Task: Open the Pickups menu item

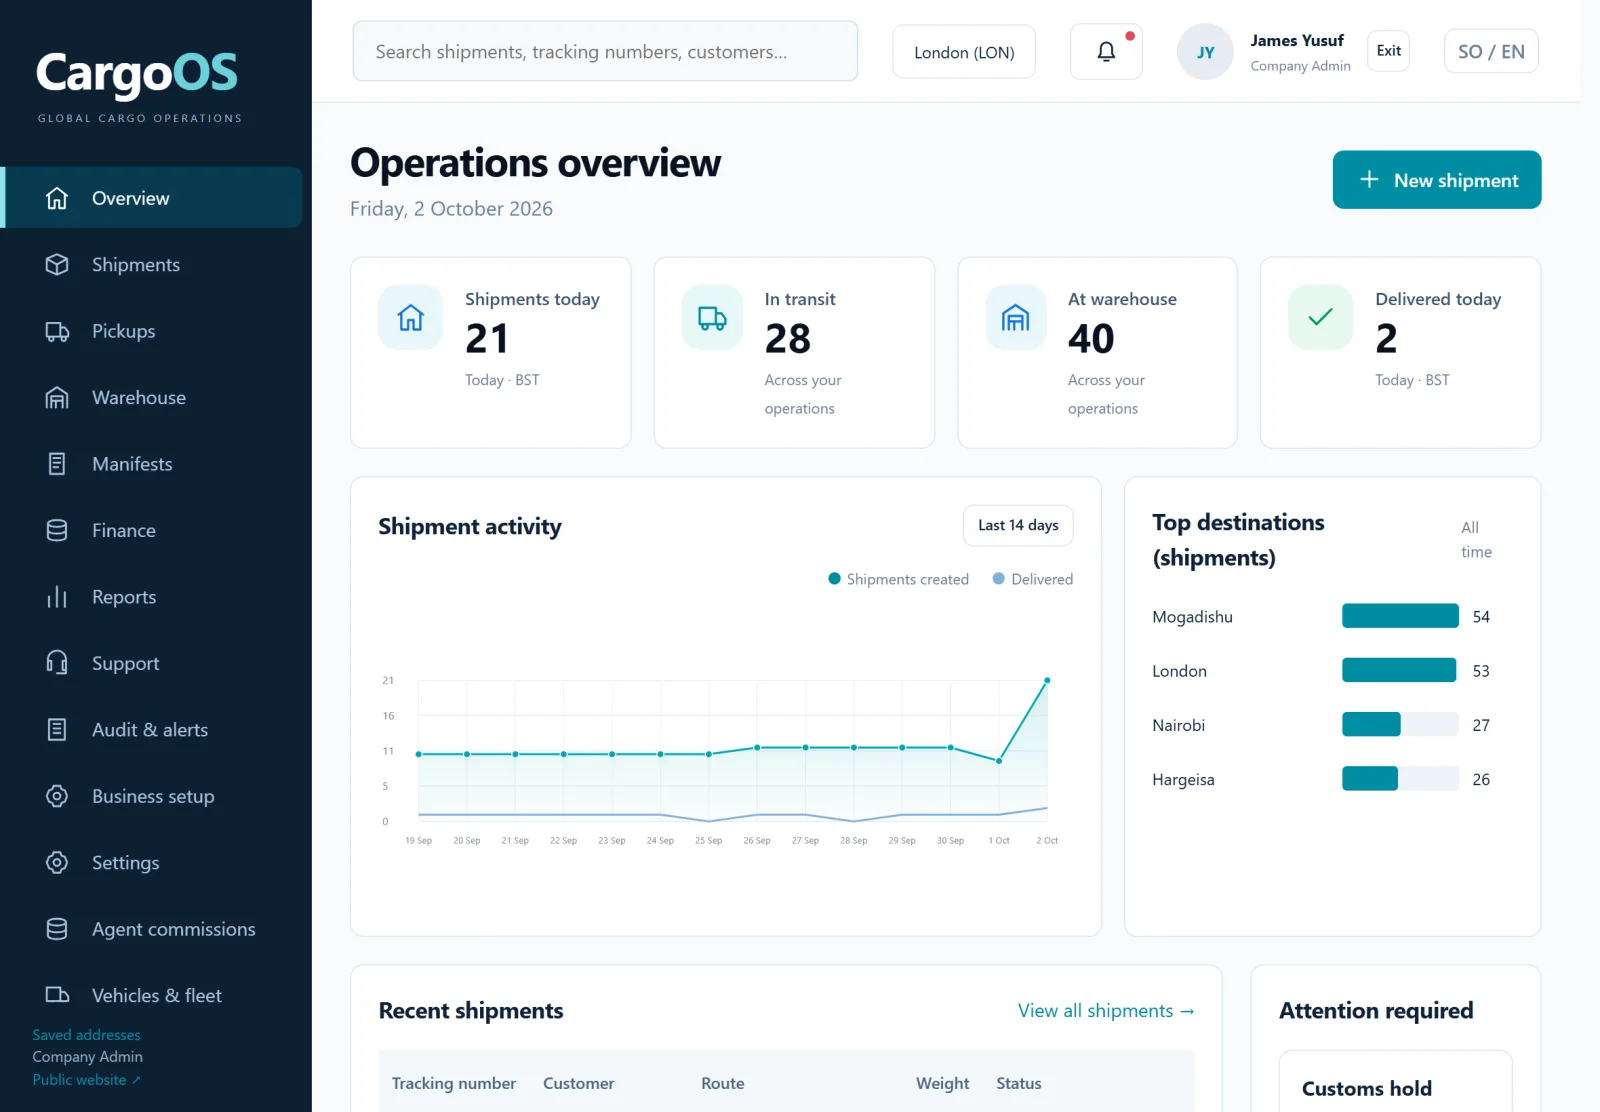Action: click(154, 331)
